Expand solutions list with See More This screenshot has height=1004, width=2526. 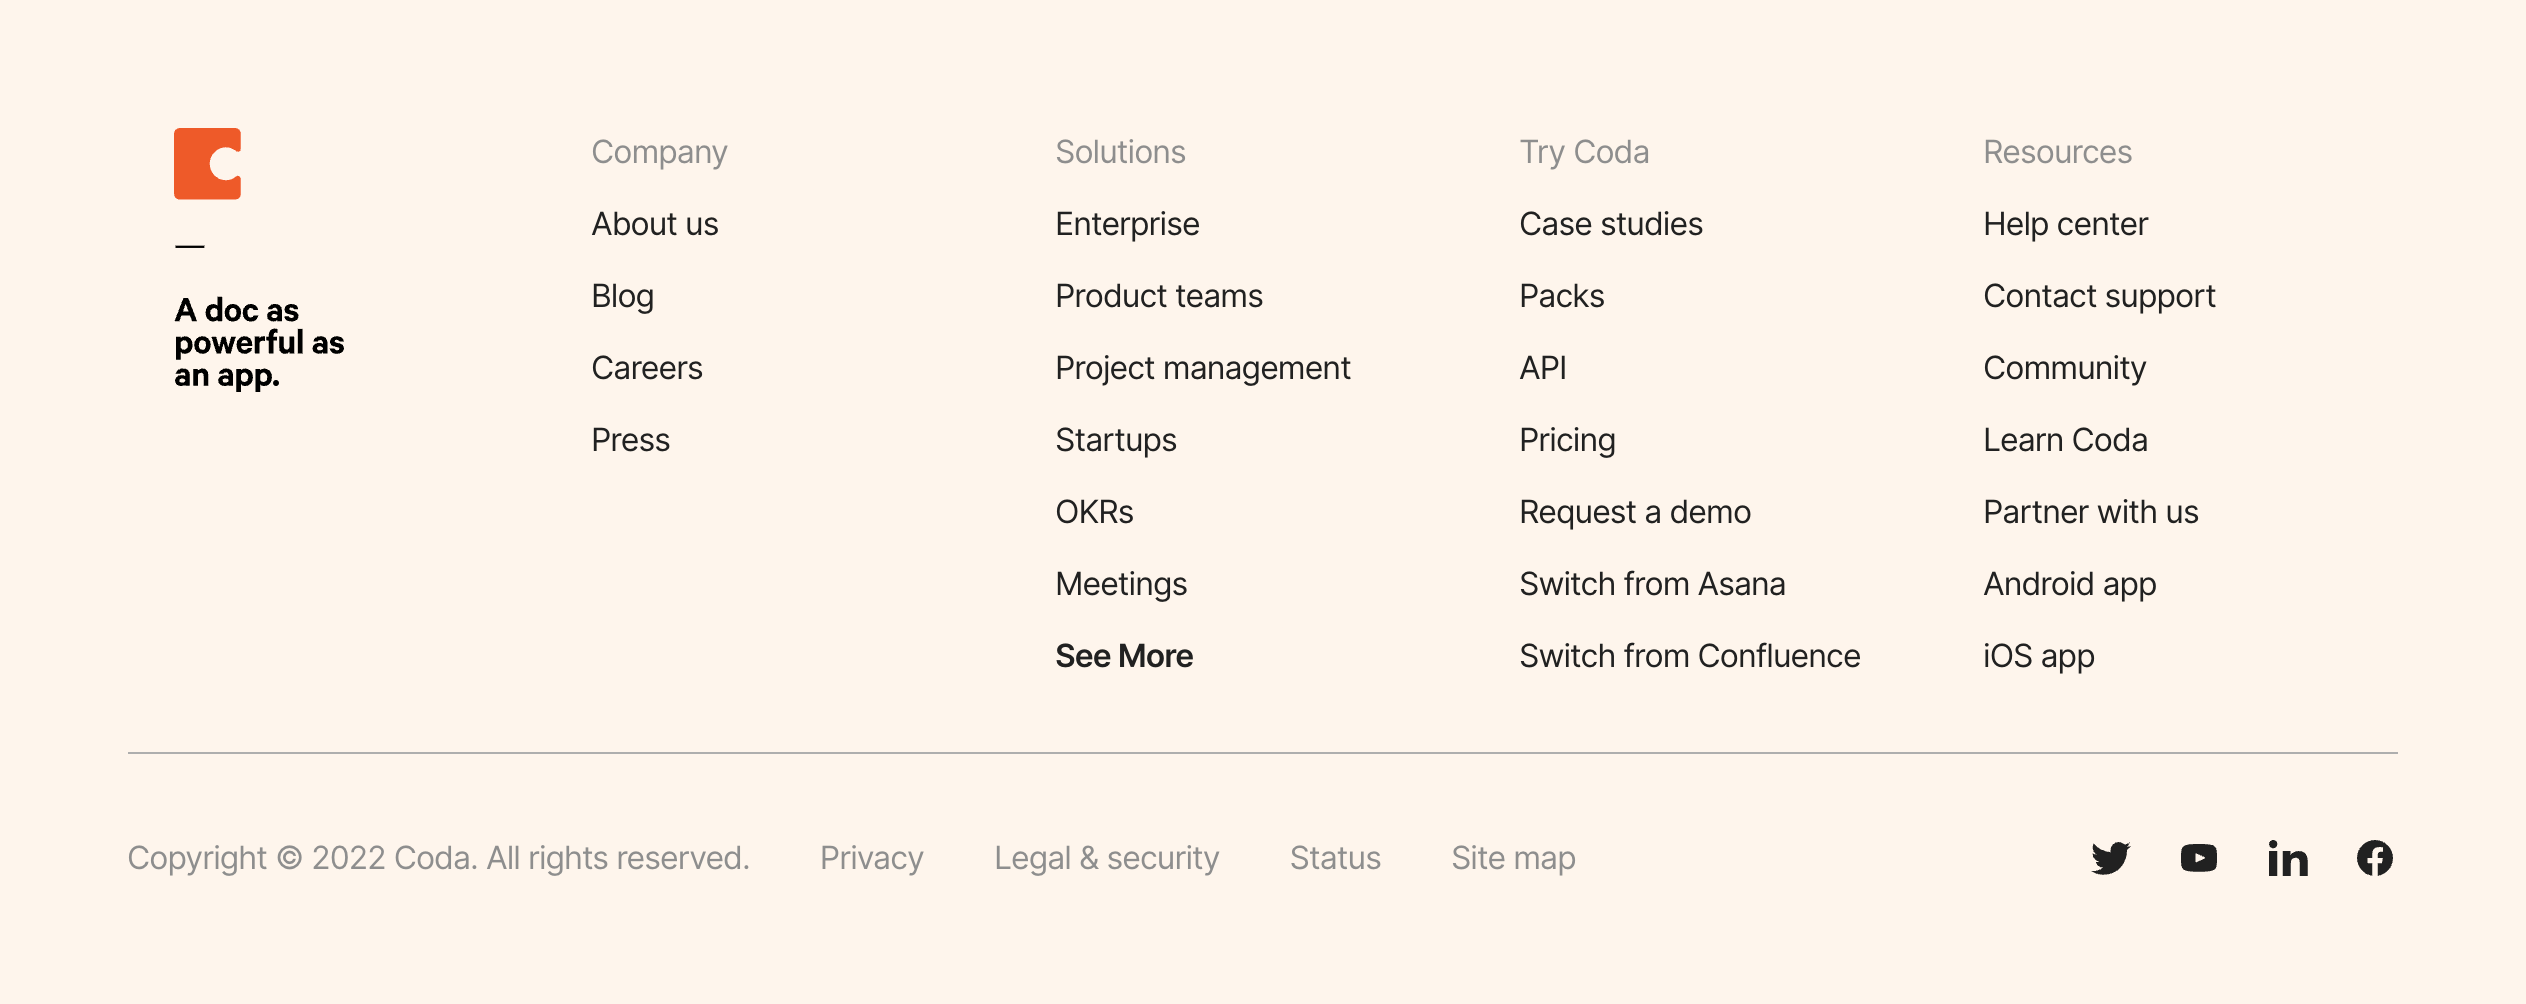[x=1123, y=656]
